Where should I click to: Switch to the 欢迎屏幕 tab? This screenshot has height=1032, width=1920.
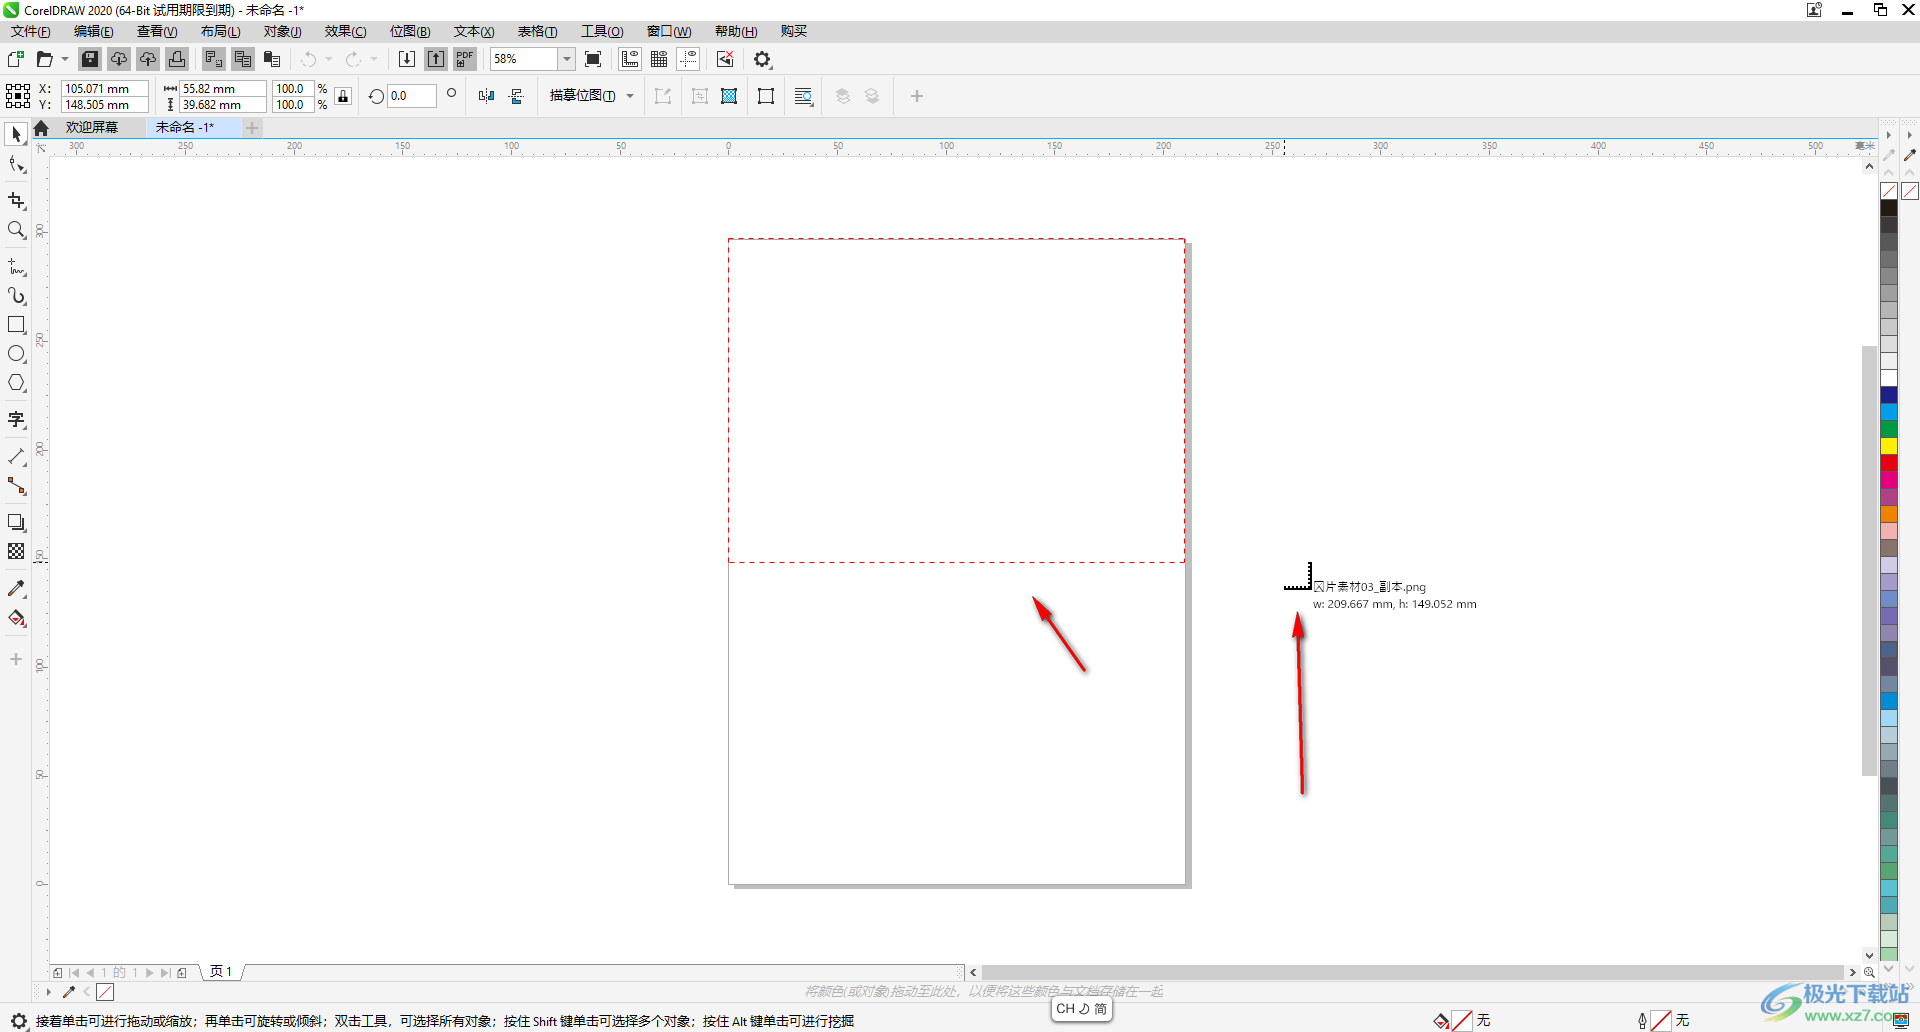tap(92, 127)
